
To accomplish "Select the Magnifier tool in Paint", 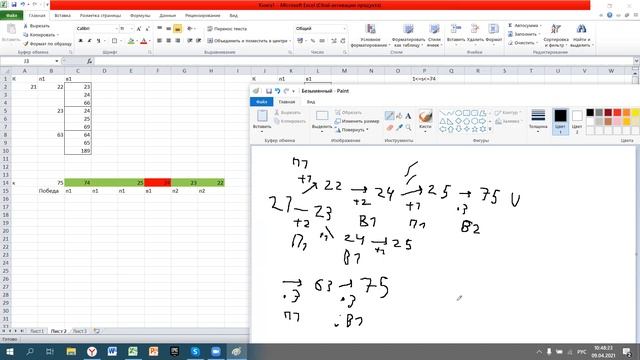I will 408,127.
